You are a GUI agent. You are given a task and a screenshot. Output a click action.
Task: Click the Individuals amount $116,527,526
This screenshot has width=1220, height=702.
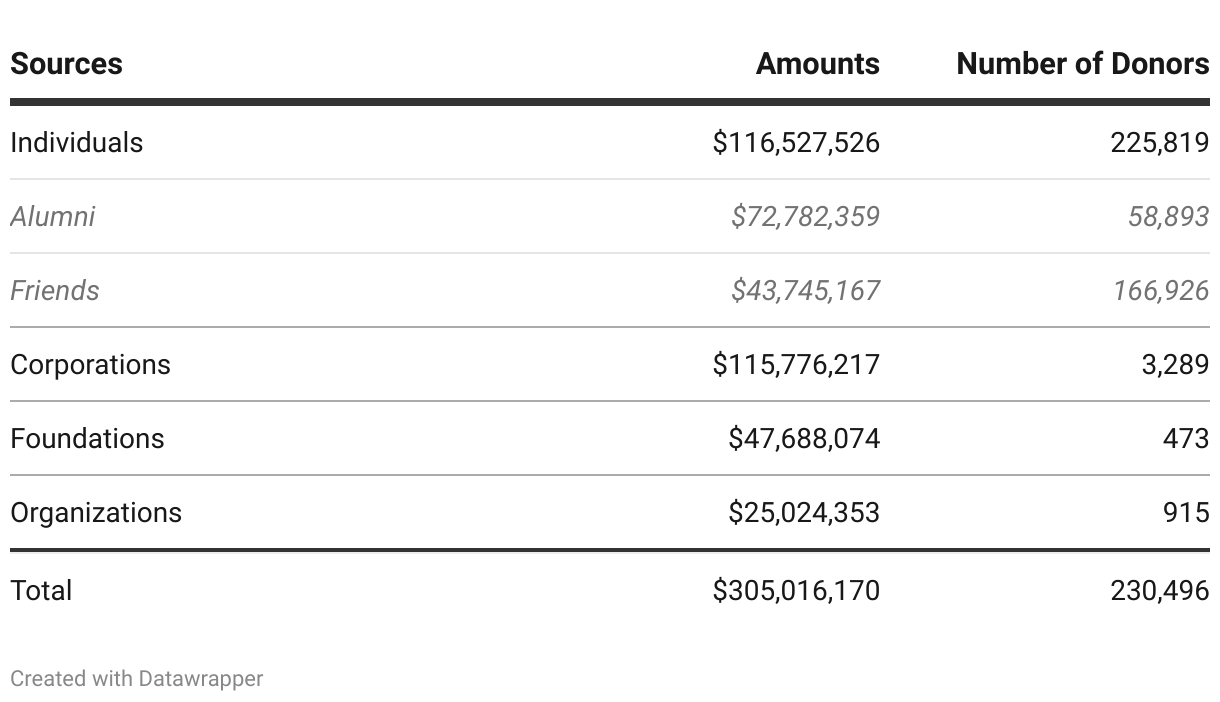click(x=796, y=142)
